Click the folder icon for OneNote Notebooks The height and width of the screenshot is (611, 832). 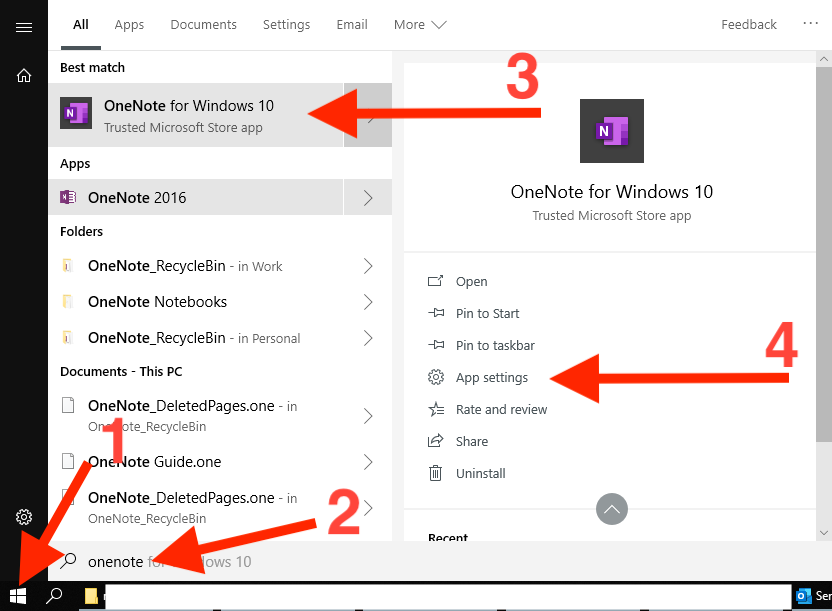(67, 301)
